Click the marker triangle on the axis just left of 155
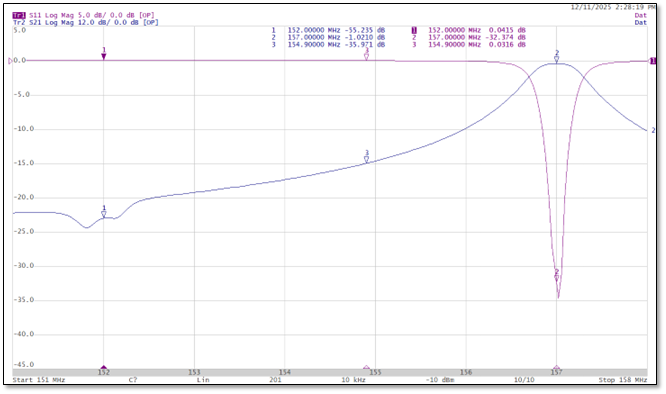 (367, 367)
